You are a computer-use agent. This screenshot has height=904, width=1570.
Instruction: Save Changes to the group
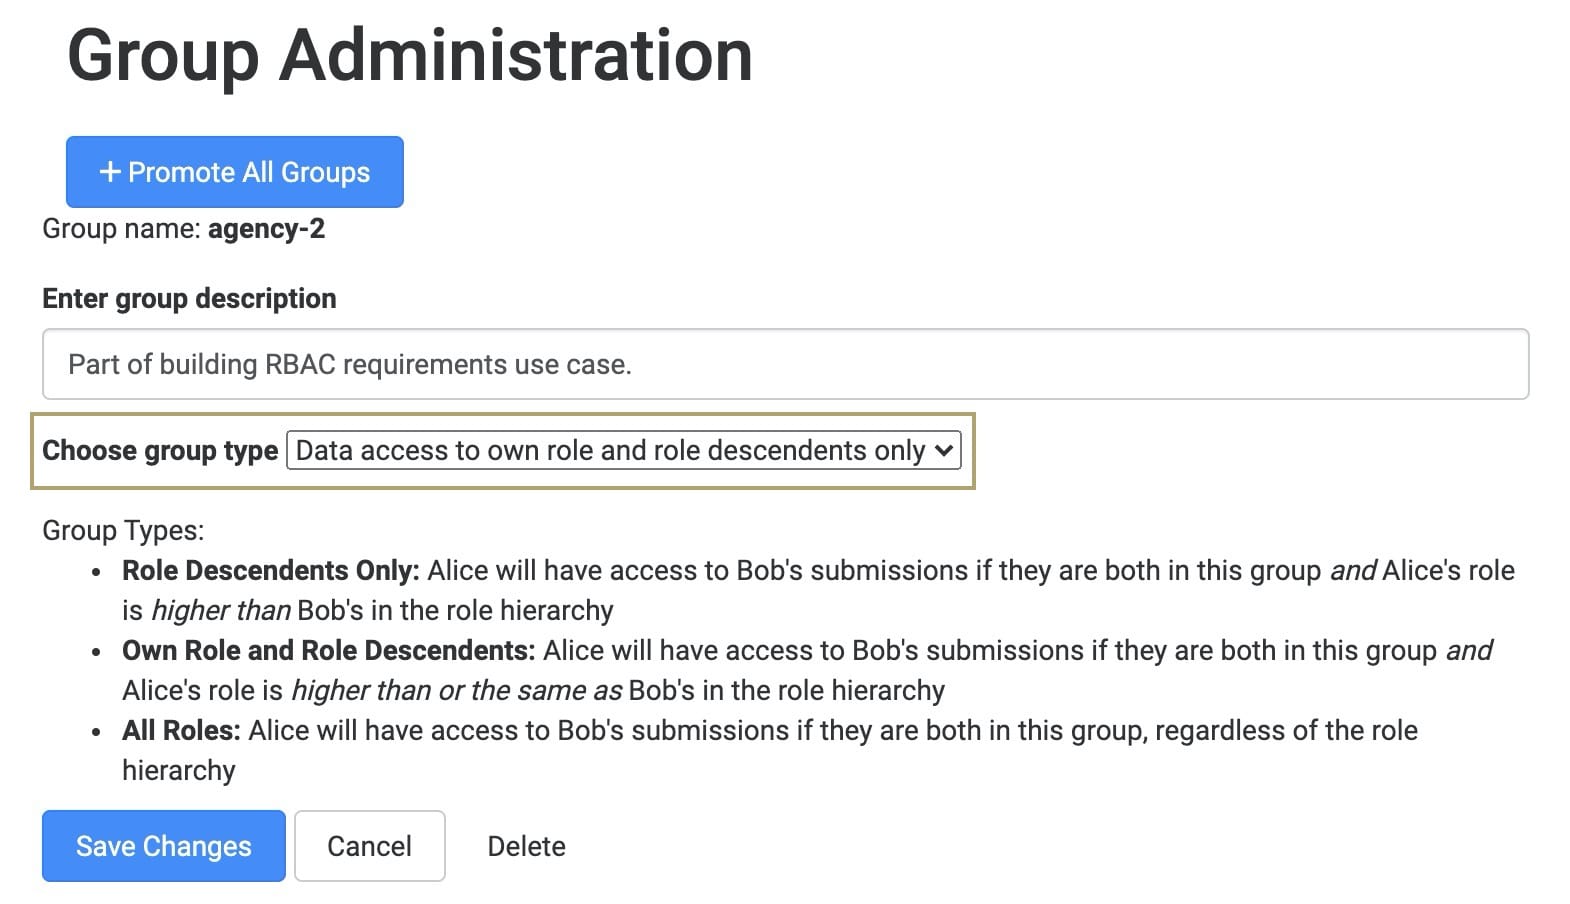[164, 846]
